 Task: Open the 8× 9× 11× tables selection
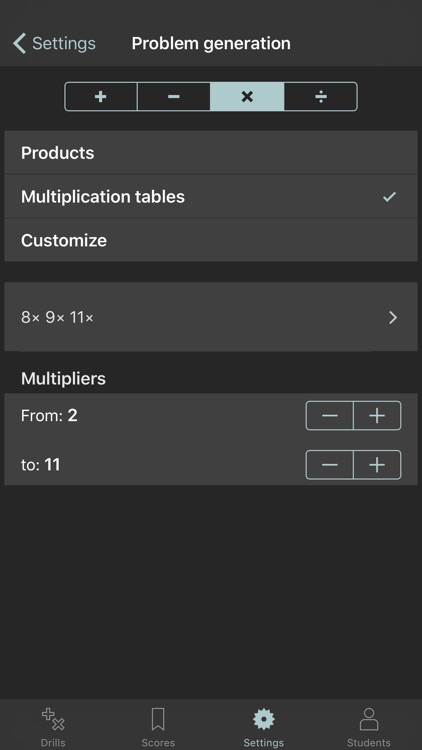click(x=211, y=317)
